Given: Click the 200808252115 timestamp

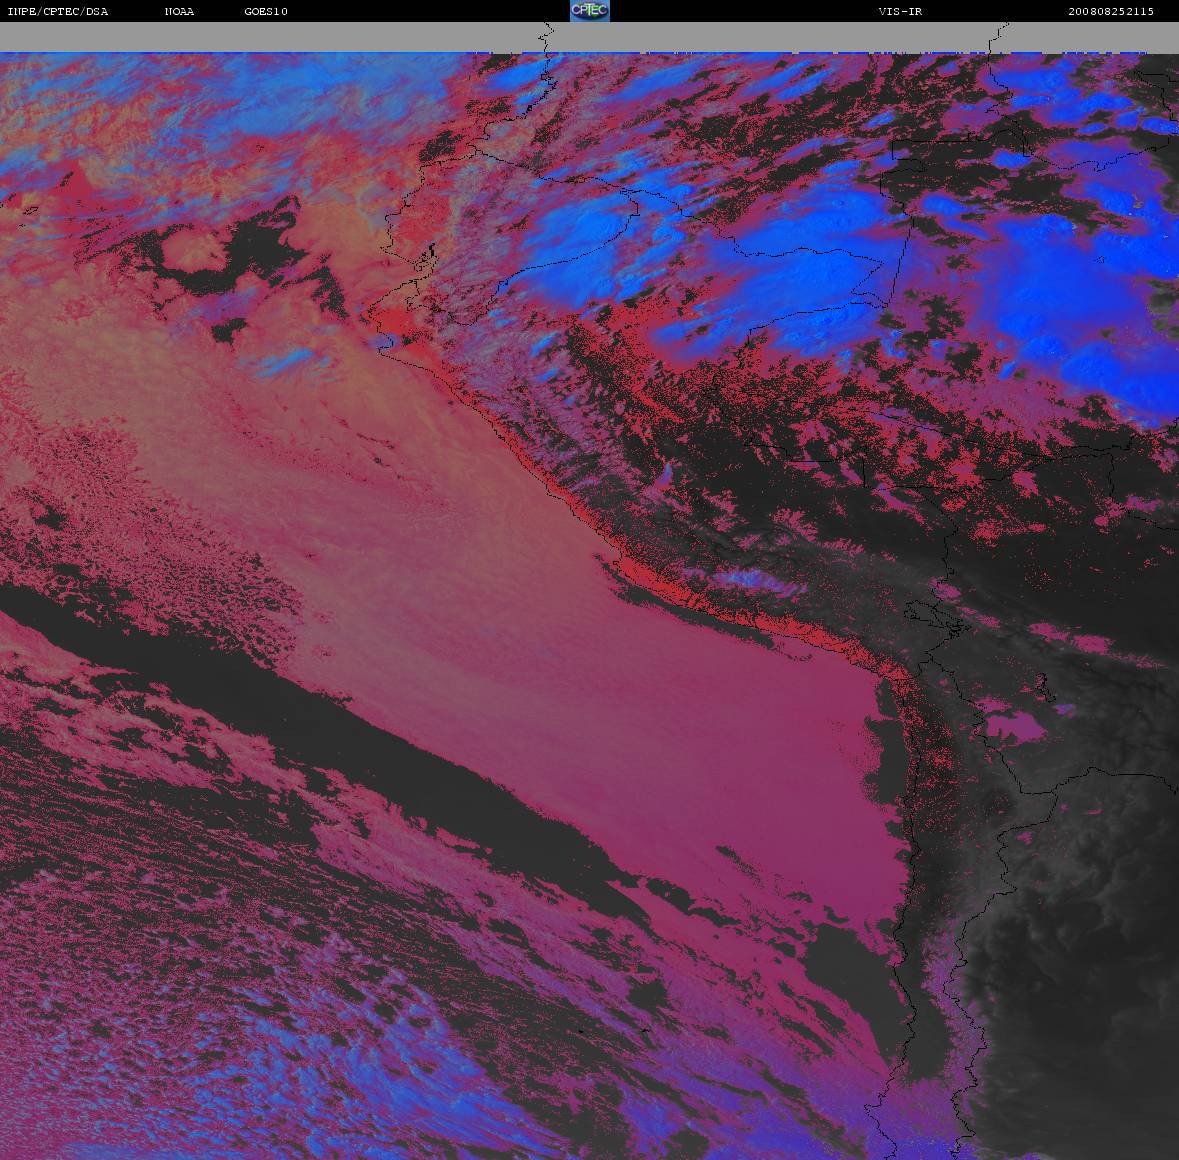Looking at the screenshot, I should pyautogui.click(x=1111, y=11).
